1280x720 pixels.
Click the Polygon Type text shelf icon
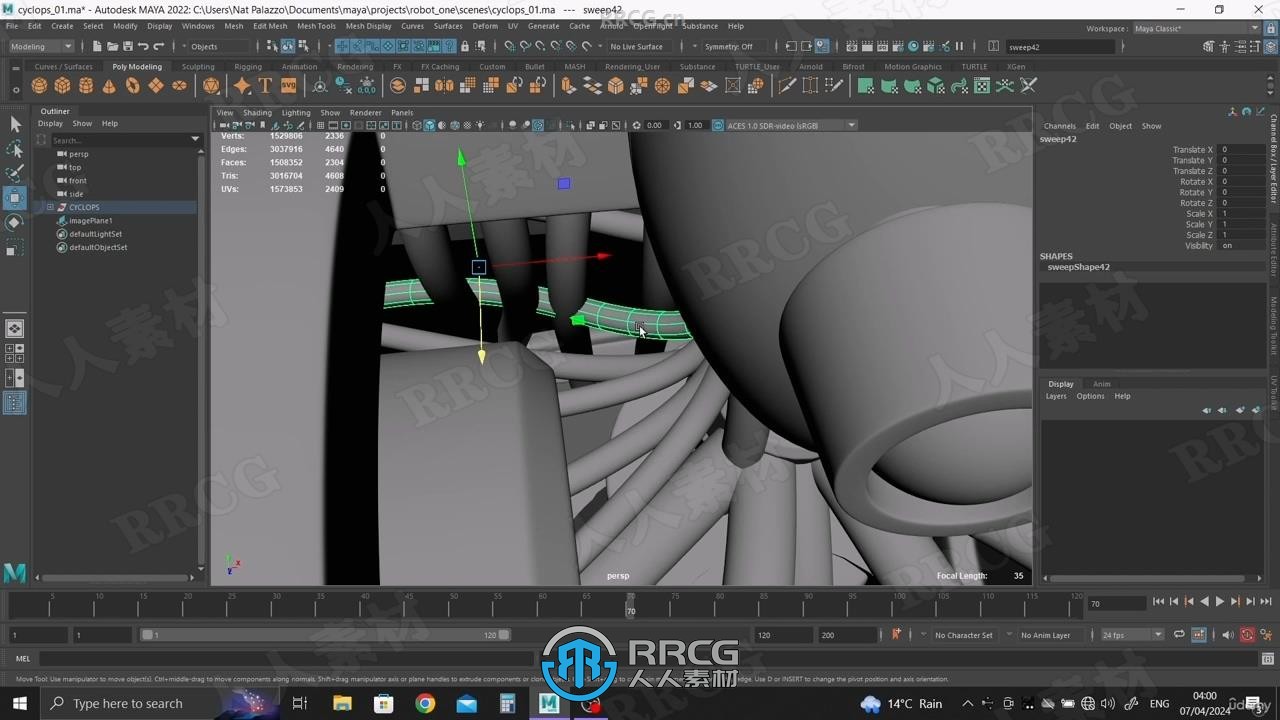click(x=265, y=86)
